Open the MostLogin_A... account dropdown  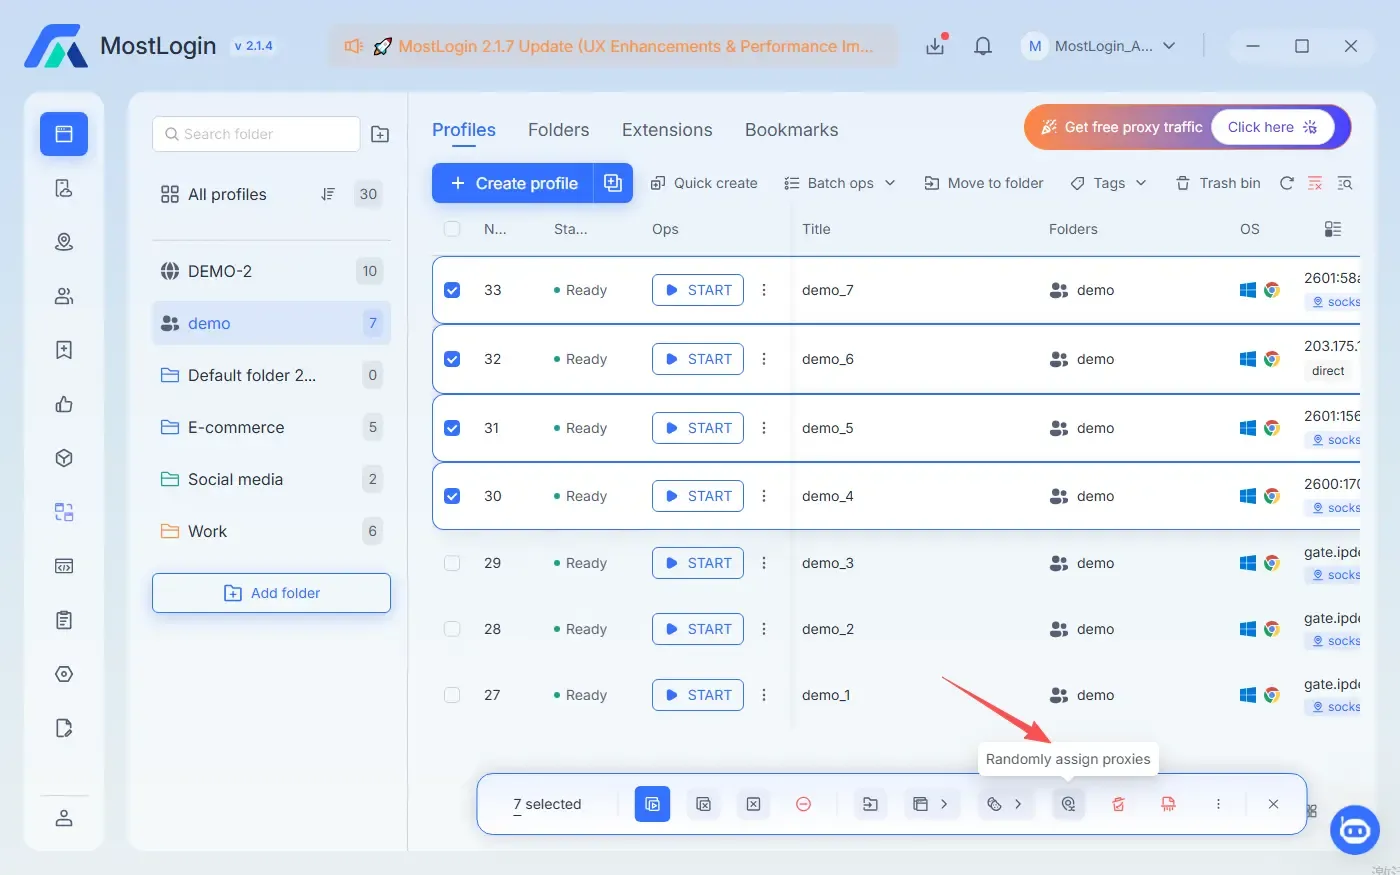[1100, 46]
